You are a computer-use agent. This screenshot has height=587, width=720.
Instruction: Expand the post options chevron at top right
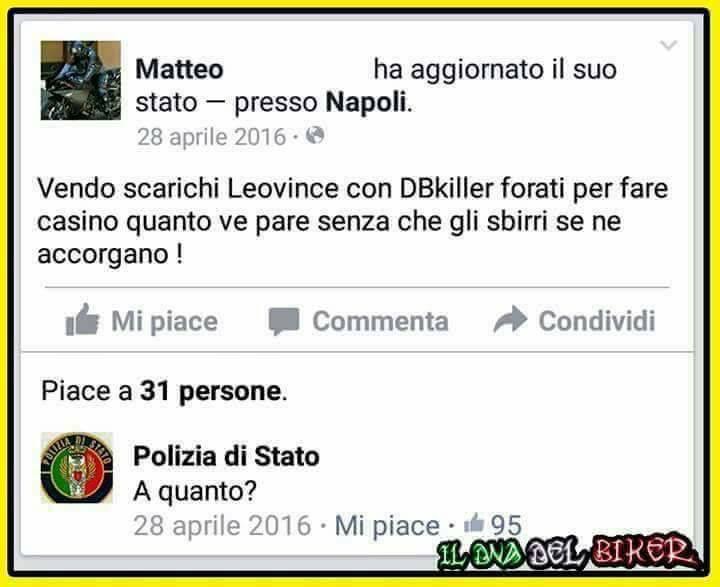[x=668, y=45]
